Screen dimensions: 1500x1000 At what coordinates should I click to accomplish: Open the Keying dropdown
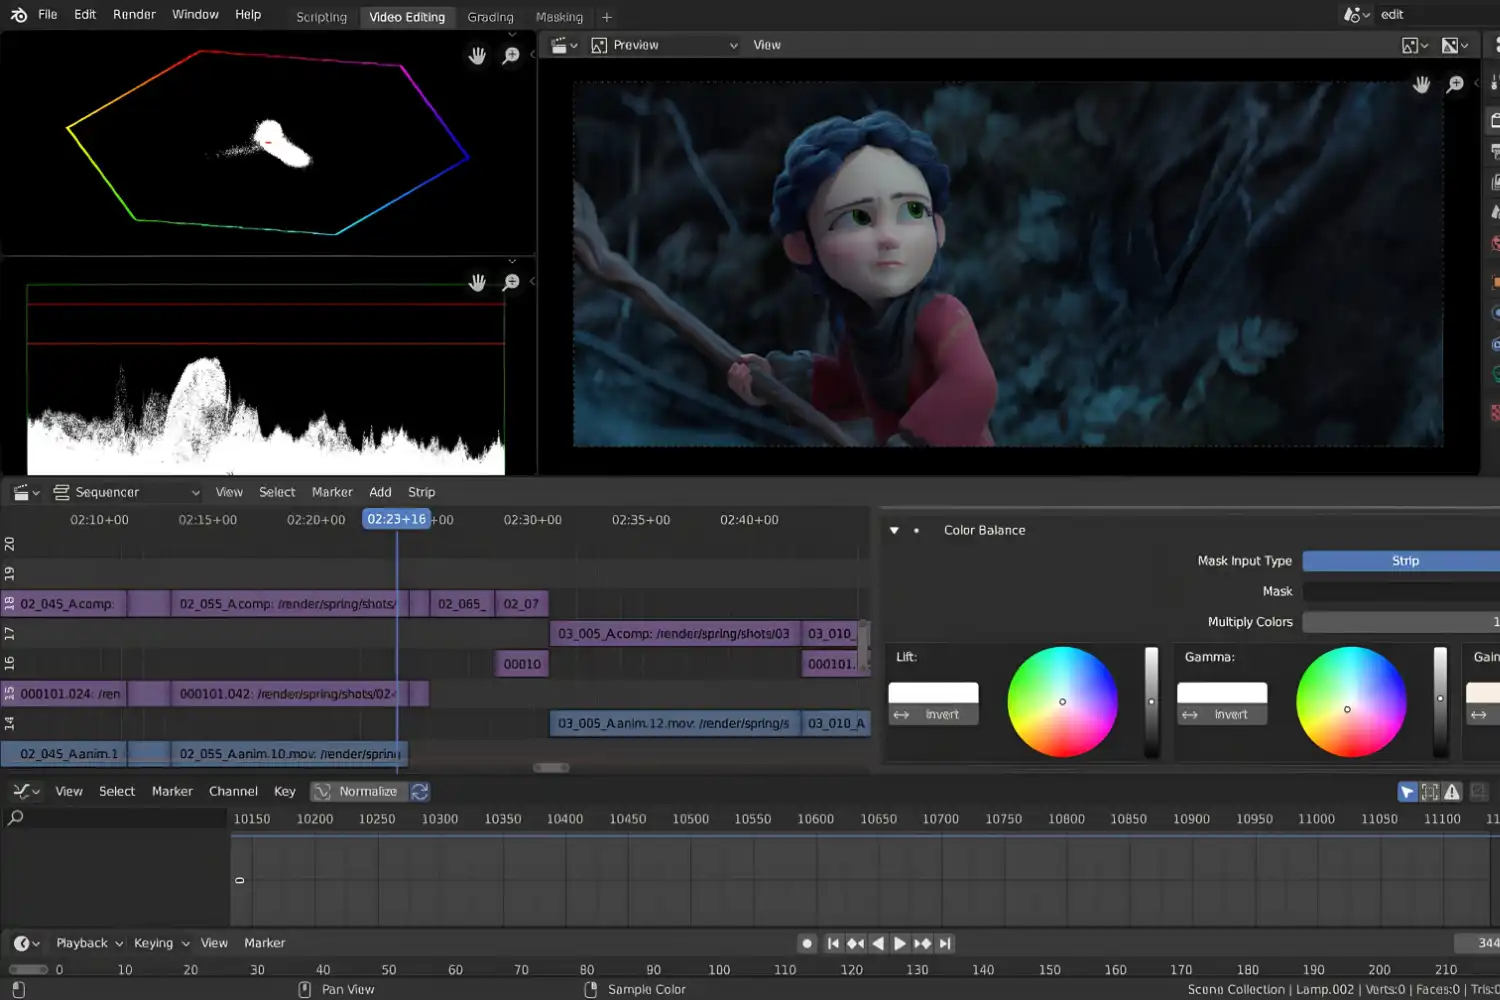coord(162,943)
